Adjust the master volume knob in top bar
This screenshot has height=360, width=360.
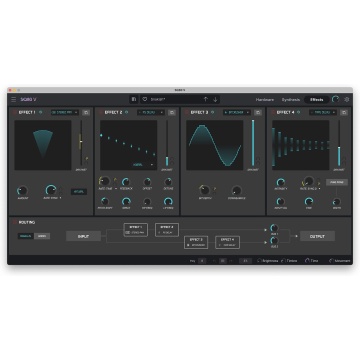336,99
